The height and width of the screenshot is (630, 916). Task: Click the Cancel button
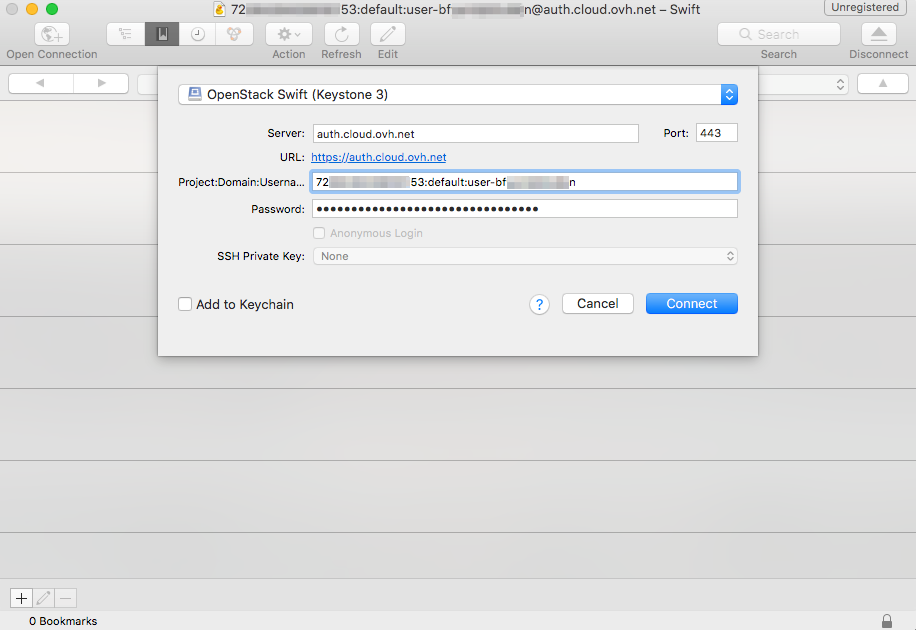pos(597,303)
